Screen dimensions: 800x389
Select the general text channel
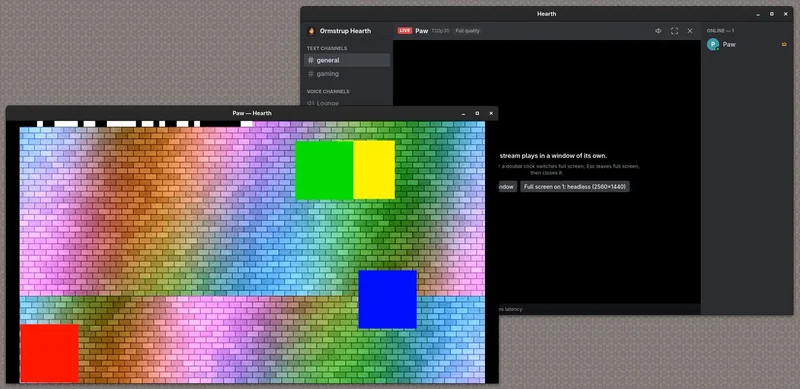347,60
